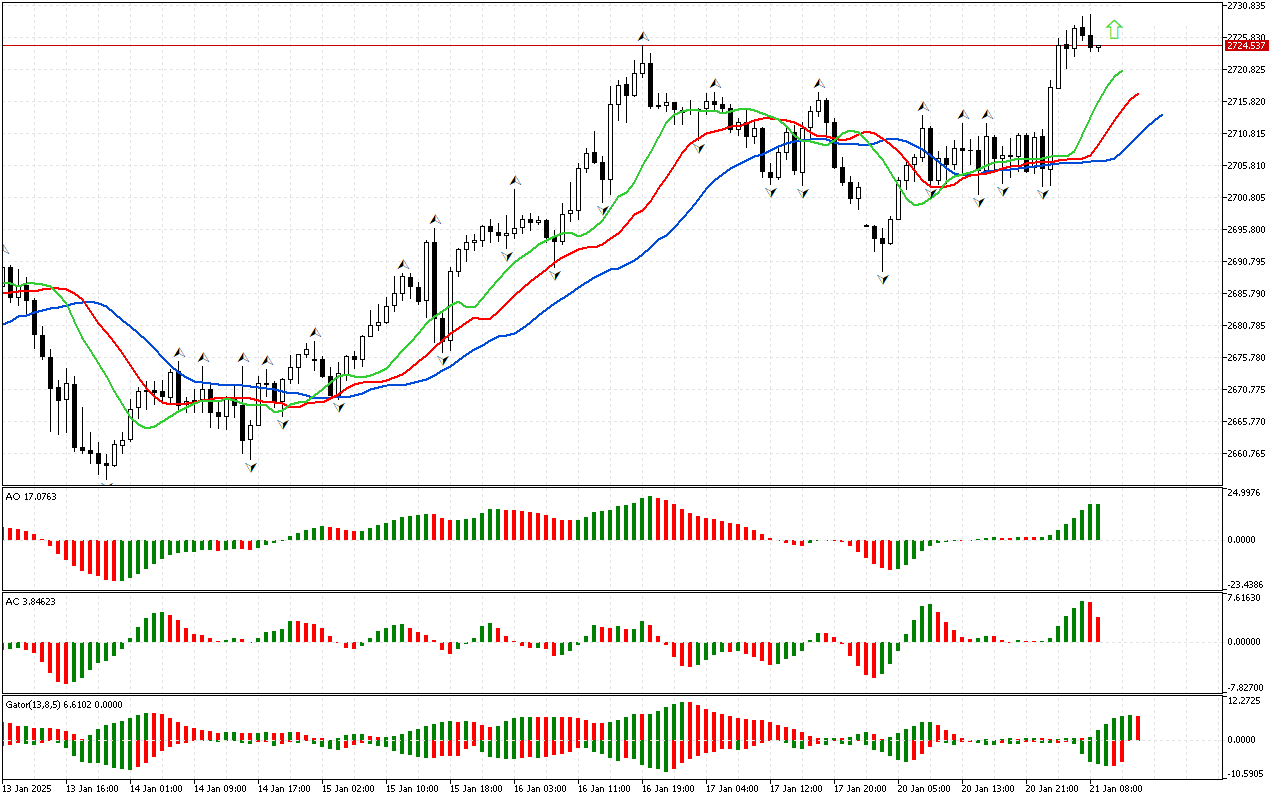Click the 2715.820 price scale value
Viewport: 1280px width, 800px height.
[x=1247, y=102]
